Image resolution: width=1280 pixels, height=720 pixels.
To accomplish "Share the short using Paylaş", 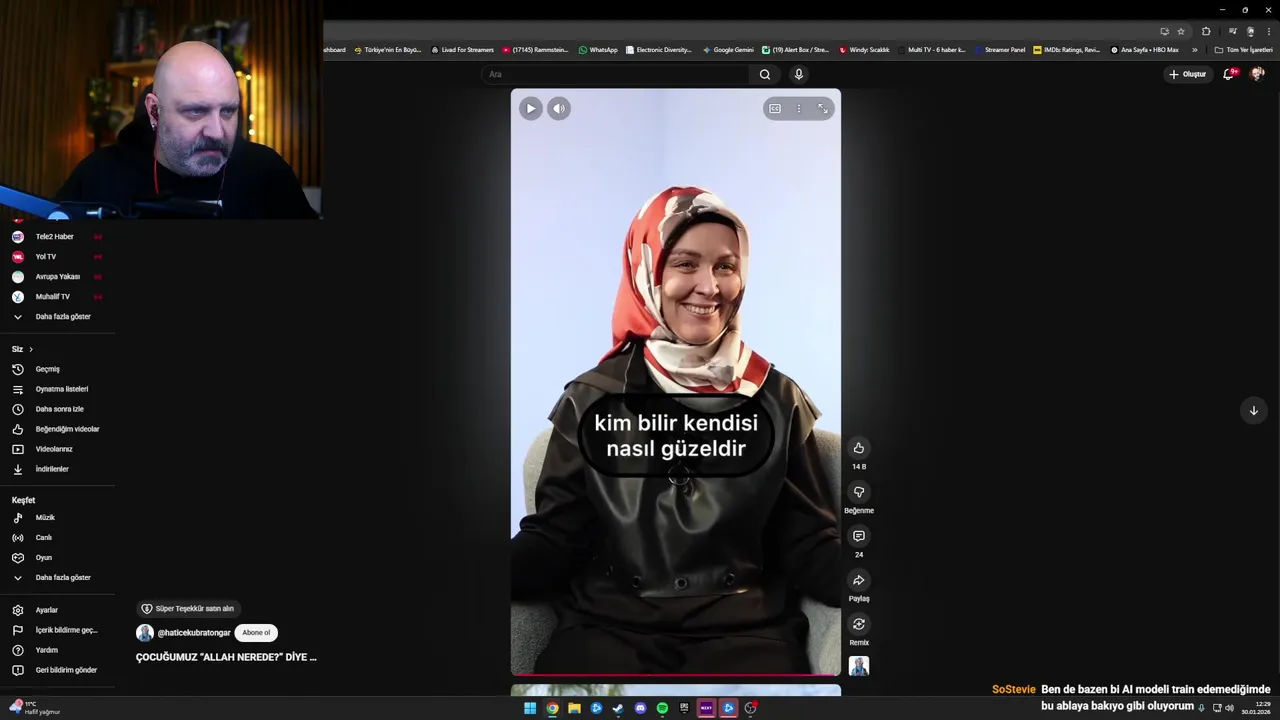I will (858, 580).
